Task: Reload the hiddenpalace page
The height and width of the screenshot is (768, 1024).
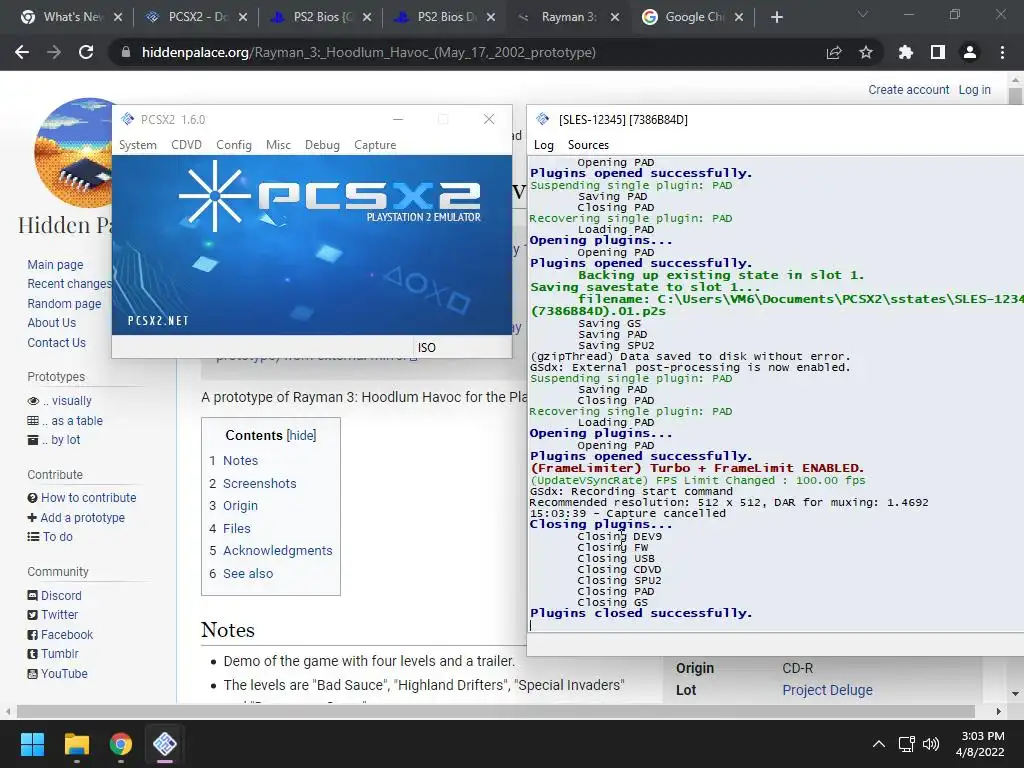Action: coord(86,52)
